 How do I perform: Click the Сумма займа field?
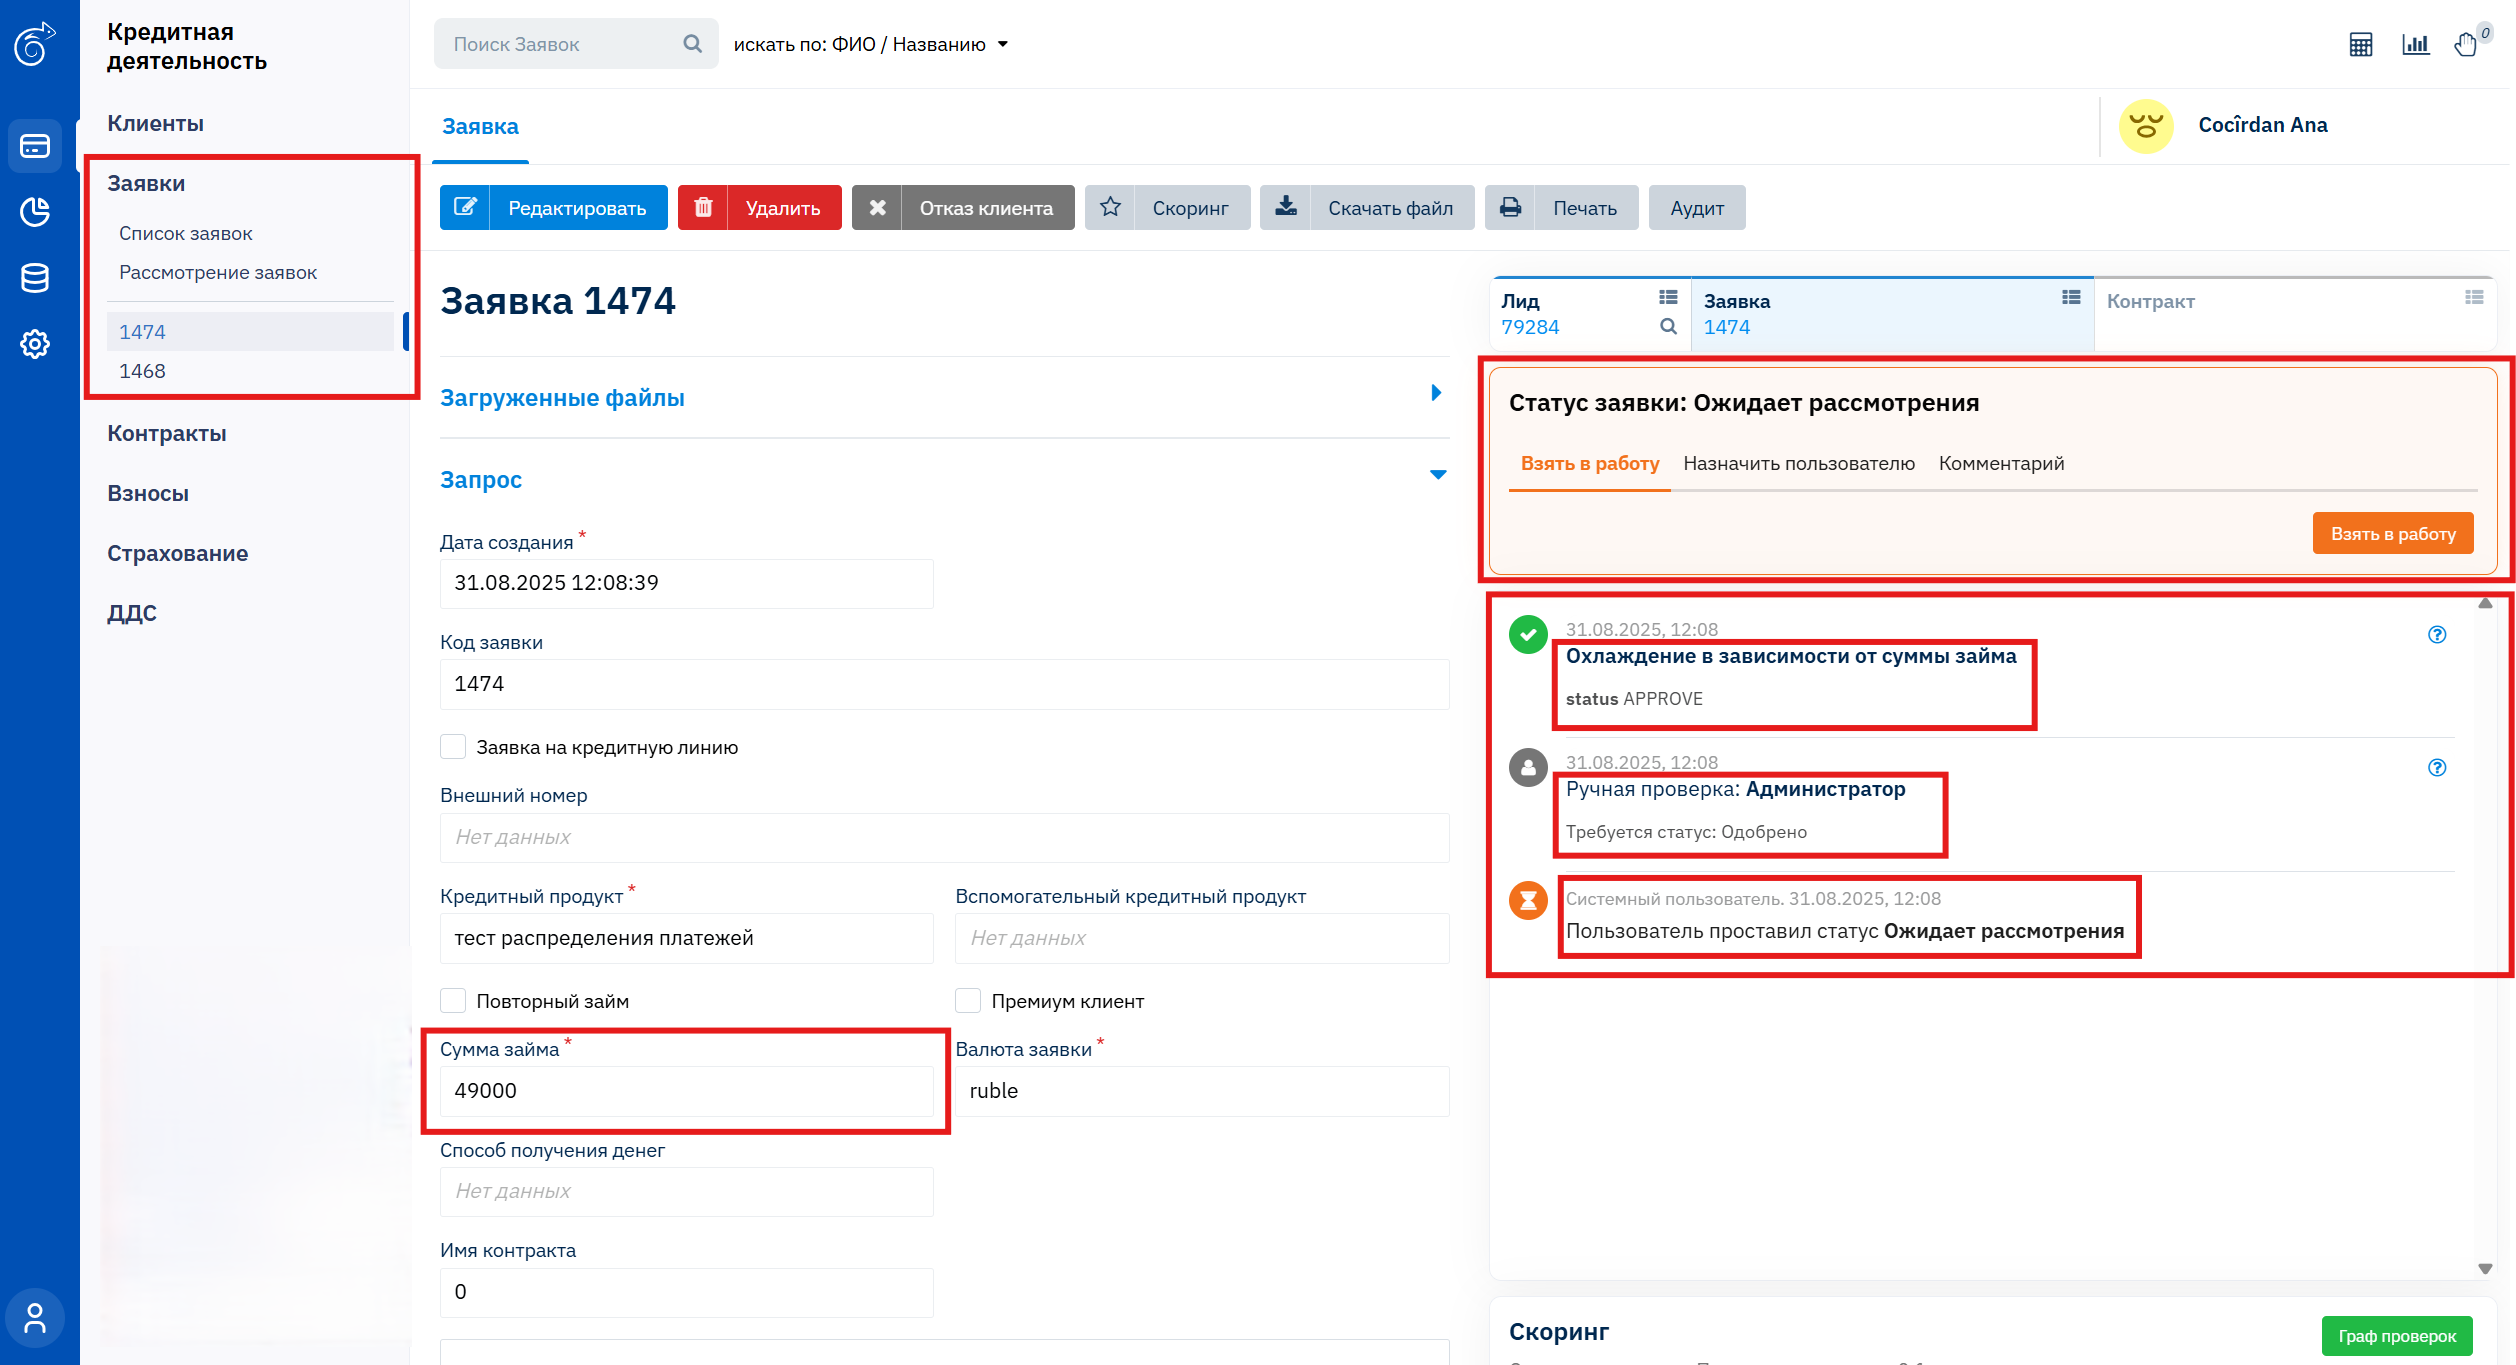pos(687,1091)
